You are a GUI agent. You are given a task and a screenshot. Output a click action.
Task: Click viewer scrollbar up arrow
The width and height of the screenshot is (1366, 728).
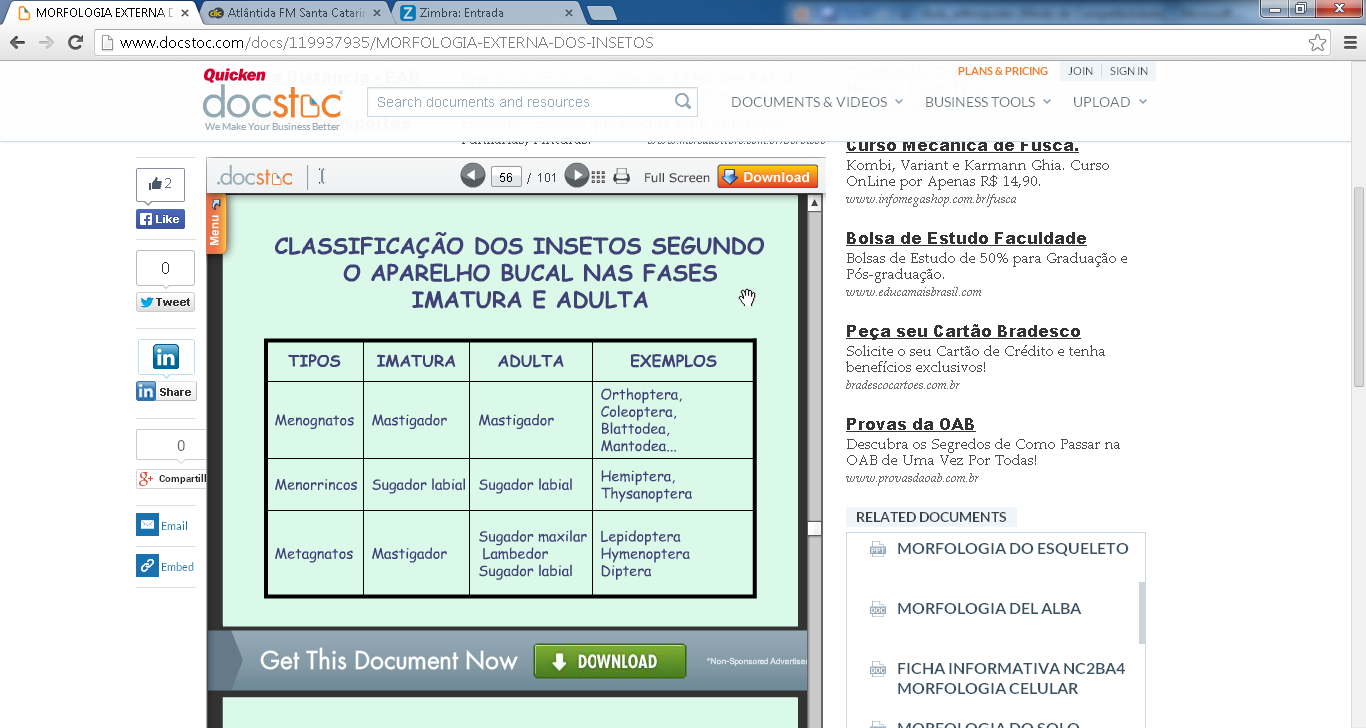815,203
